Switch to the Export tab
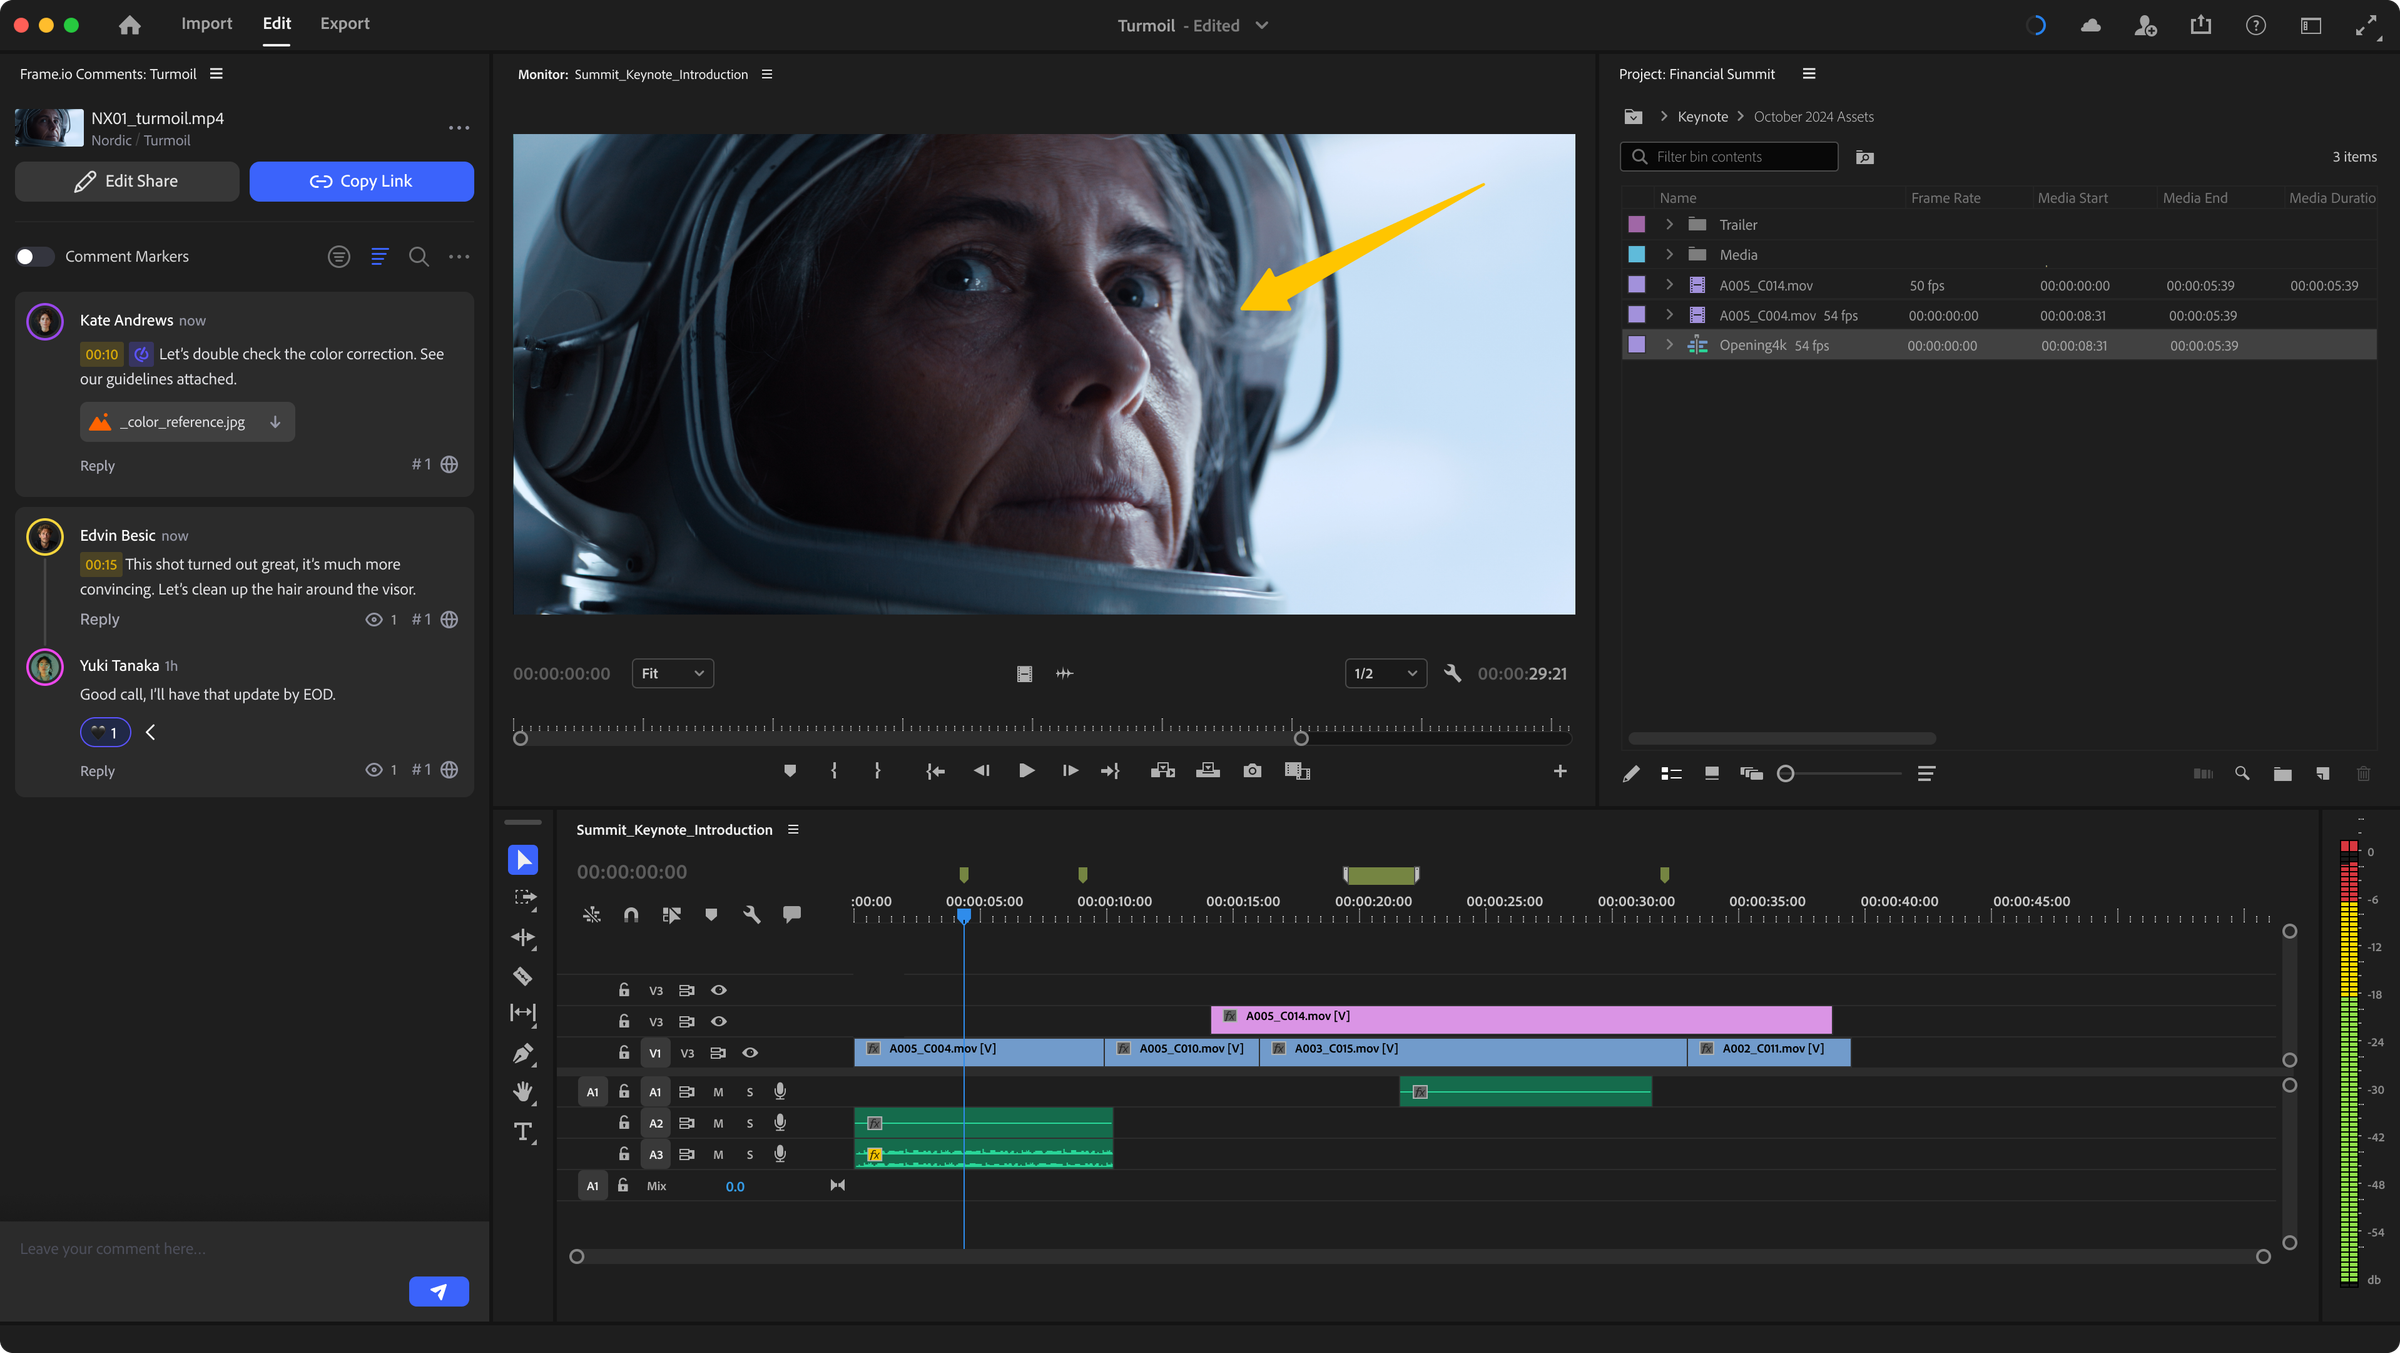 344,24
